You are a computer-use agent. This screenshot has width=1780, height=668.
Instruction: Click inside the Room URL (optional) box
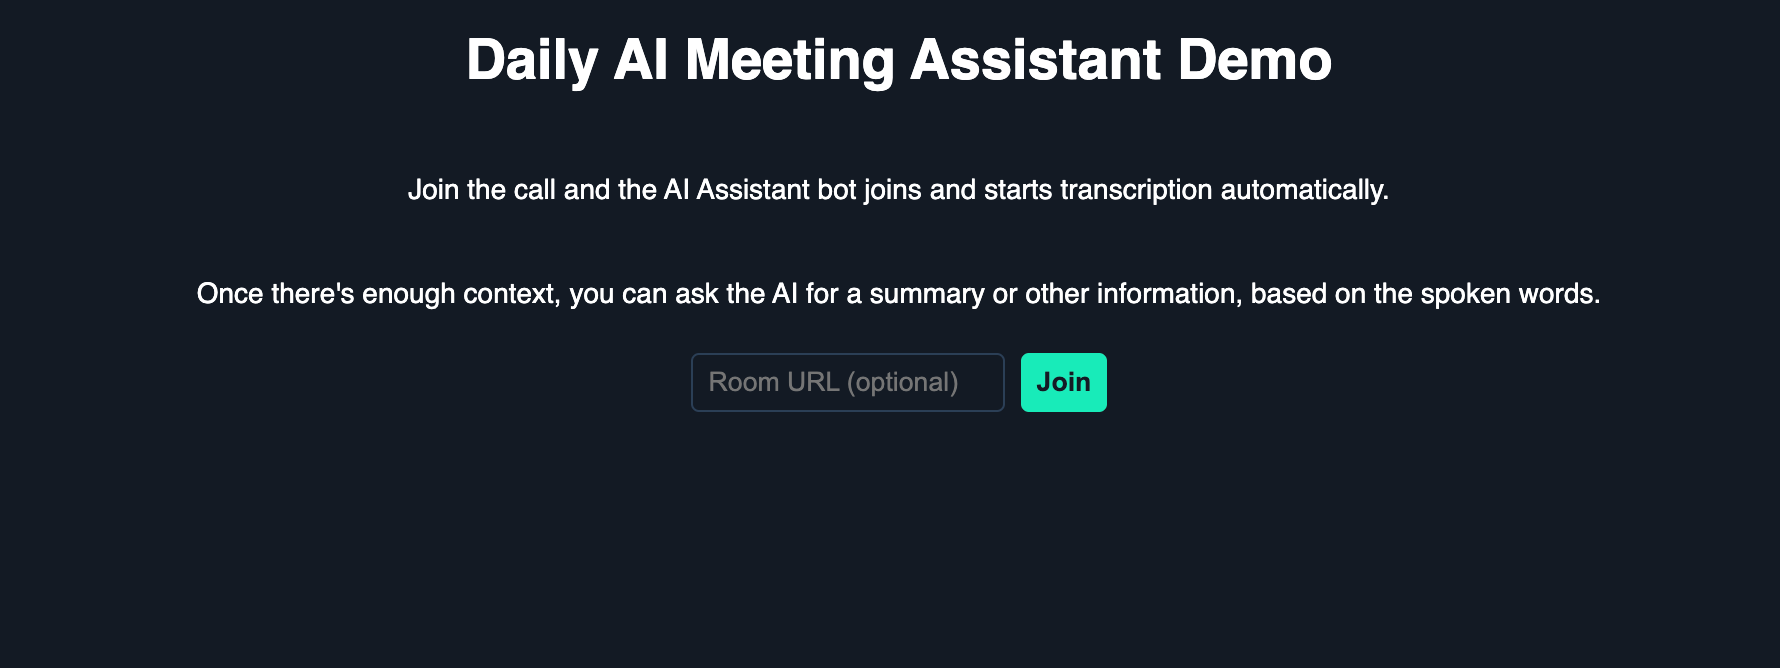pos(847,381)
